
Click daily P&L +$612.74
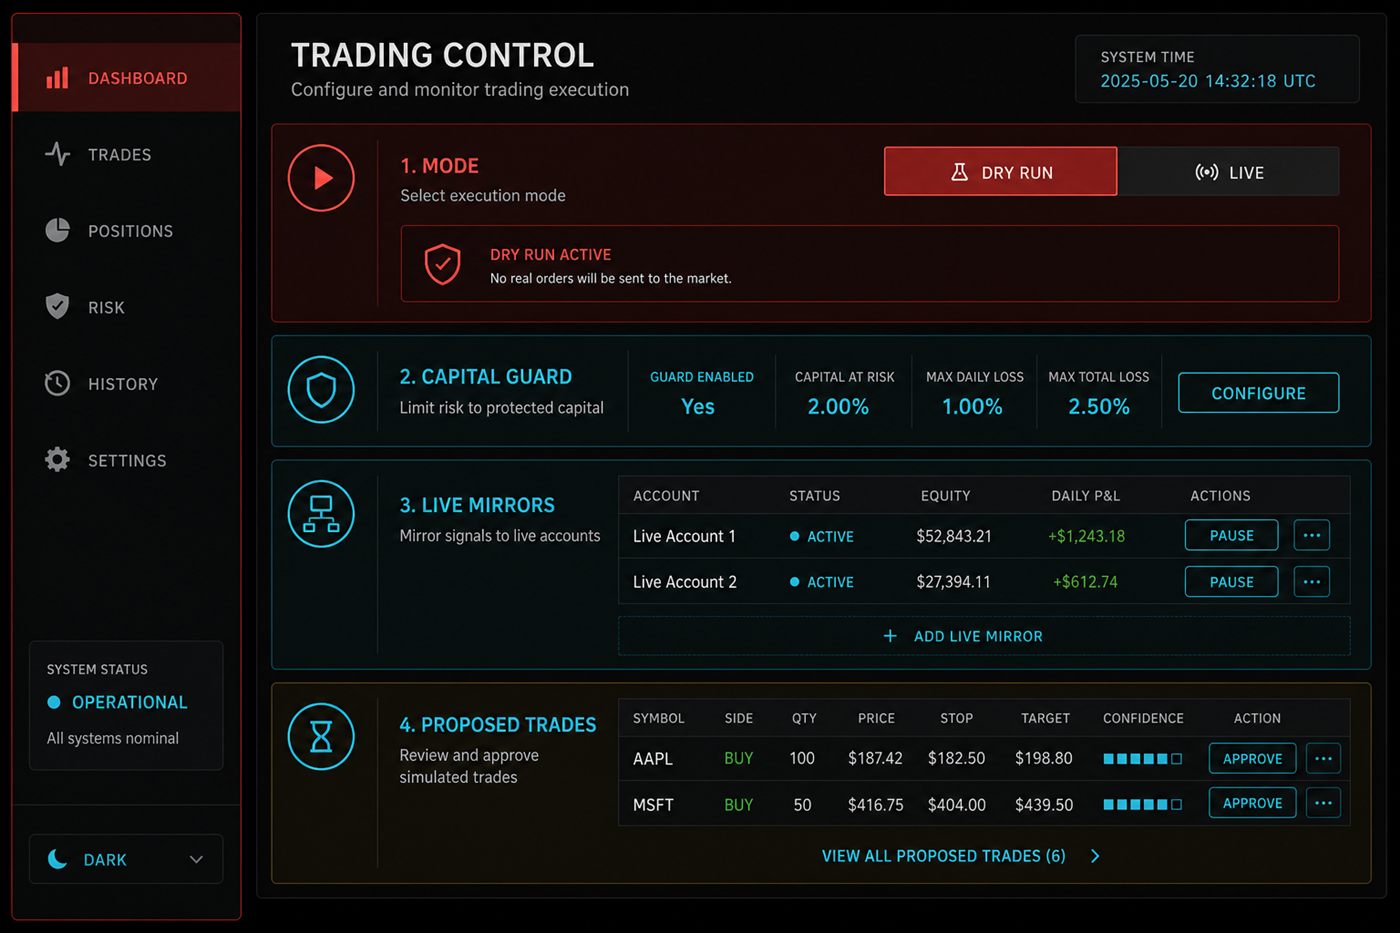tap(1086, 582)
